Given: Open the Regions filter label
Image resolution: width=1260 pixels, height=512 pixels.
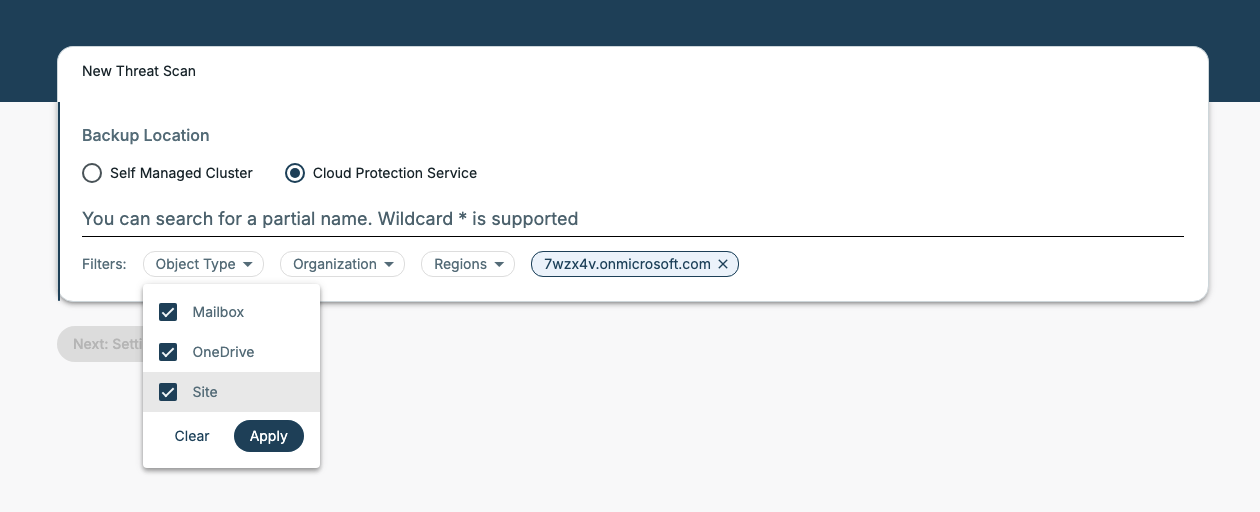Looking at the screenshot, I should 460,264.
